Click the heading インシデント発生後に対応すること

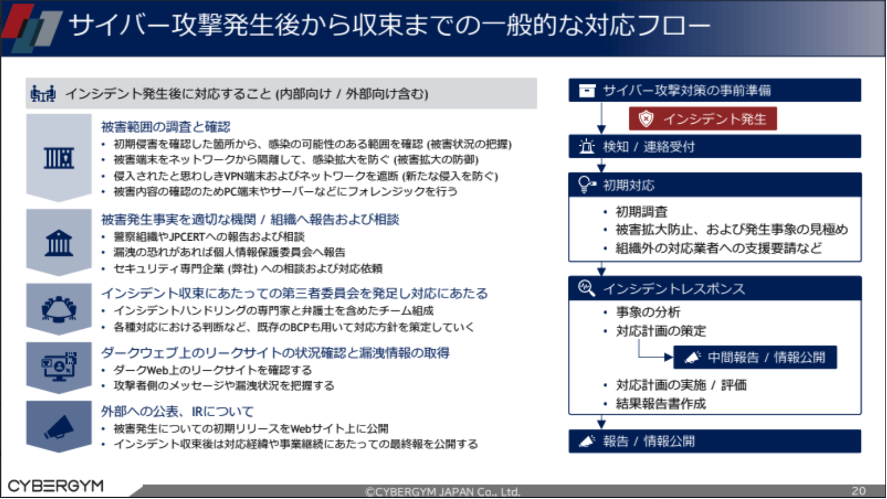coord(247,93)
